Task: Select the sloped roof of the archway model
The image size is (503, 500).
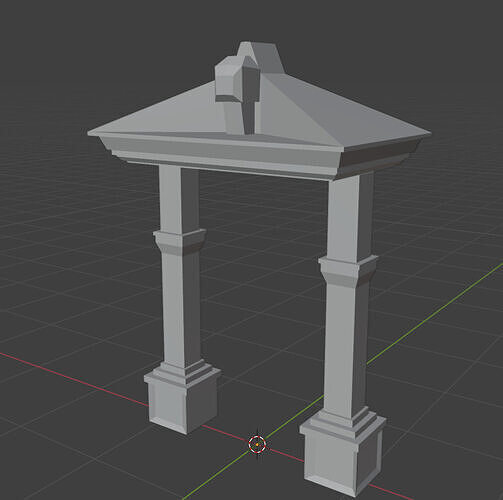Action: click(x=300, y=110)
